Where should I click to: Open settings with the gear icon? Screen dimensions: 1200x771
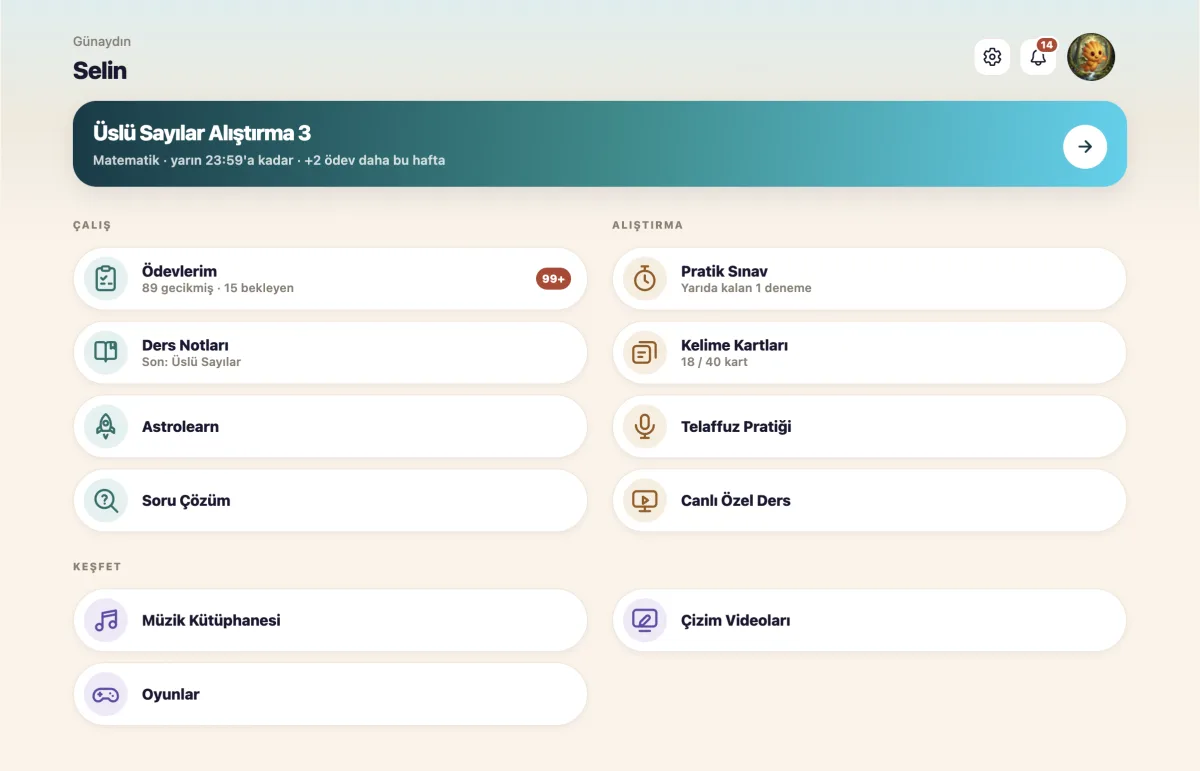[992, 57]
